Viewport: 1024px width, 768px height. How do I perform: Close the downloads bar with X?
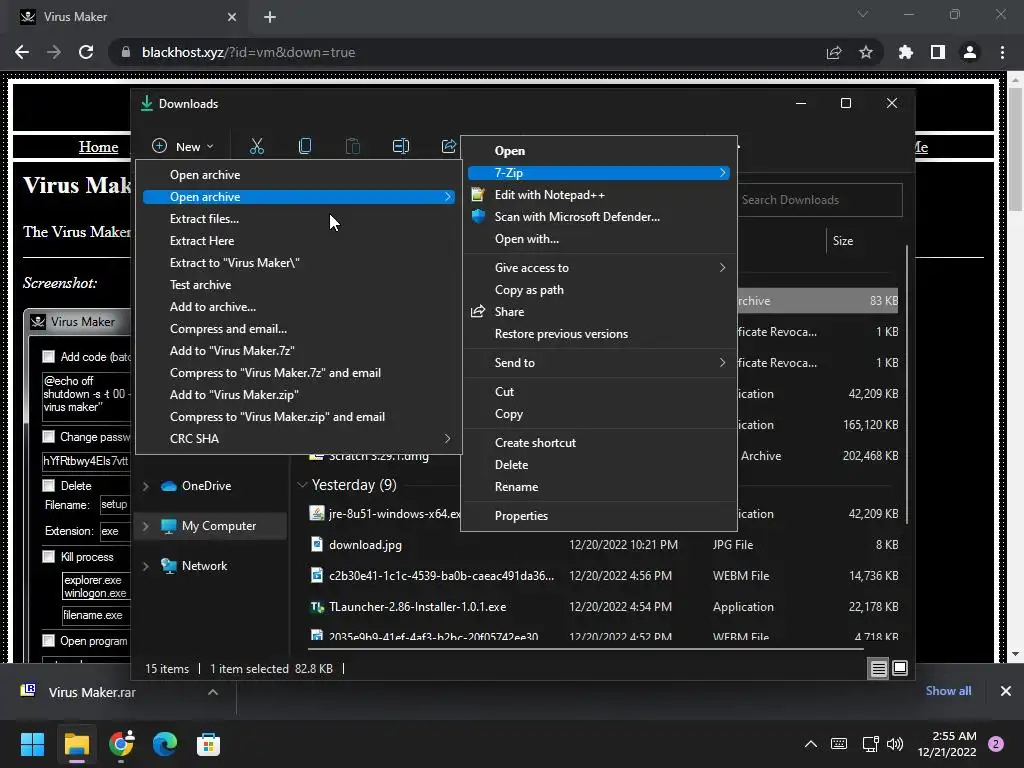pyautogui.click(x=1006, y=691)
